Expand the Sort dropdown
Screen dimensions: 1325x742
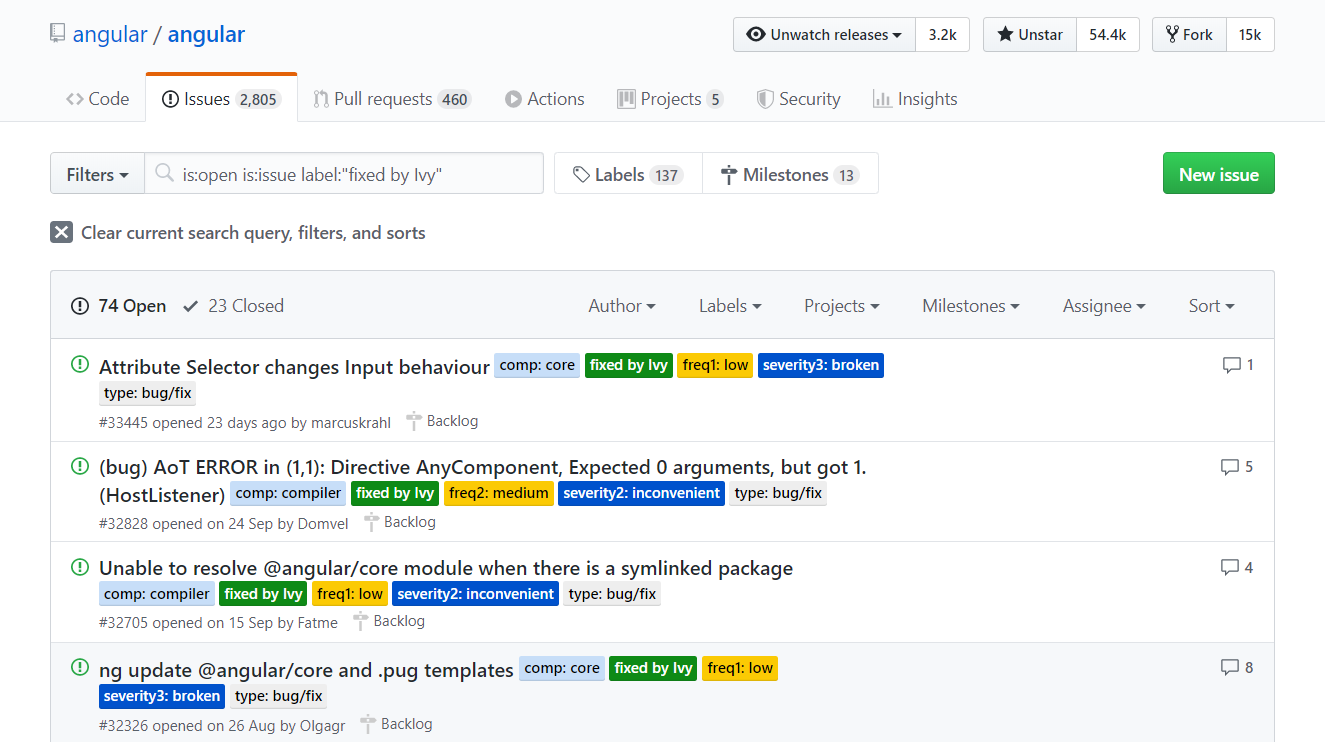pyautogui.click(x=1211, y=306)
